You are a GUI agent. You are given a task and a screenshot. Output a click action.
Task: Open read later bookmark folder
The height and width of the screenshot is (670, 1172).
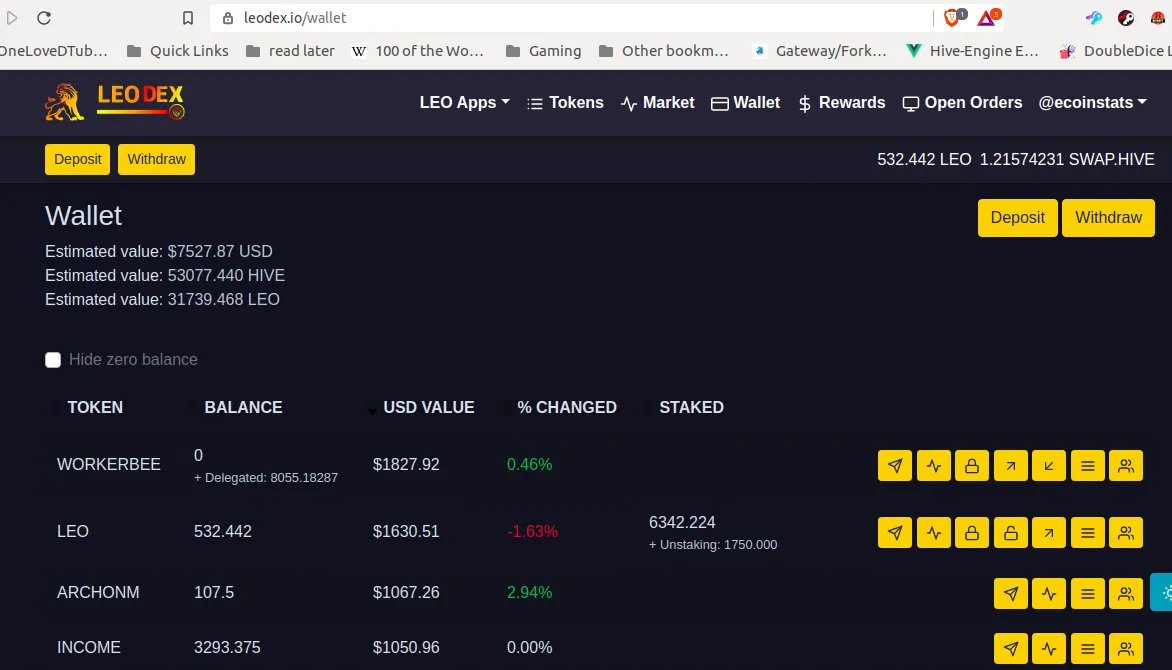(x=290, y=51)
